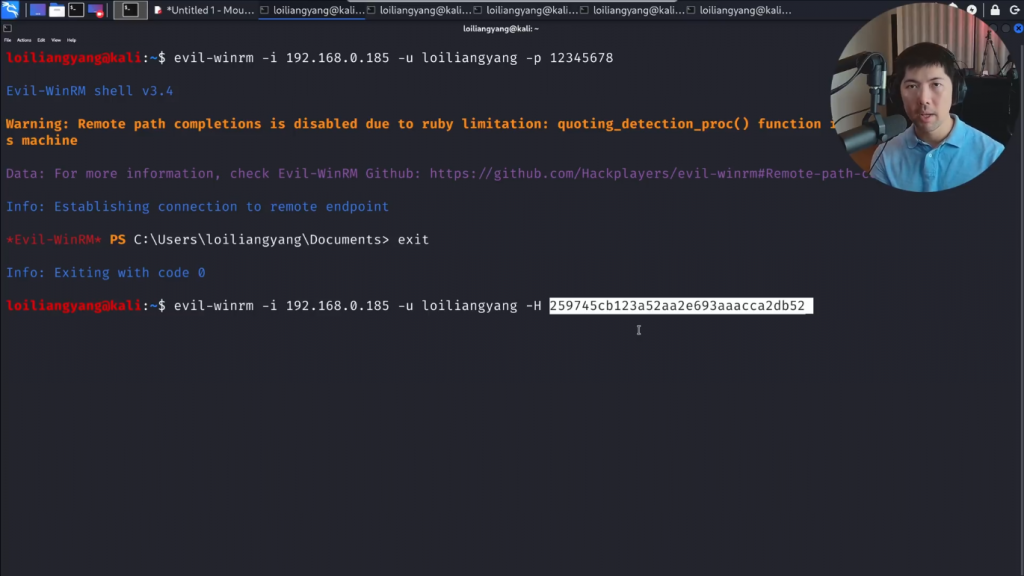This screenshot has width=1024, height=576.
Task: Open the Edit menu in terminal
Action: (41, 40)
